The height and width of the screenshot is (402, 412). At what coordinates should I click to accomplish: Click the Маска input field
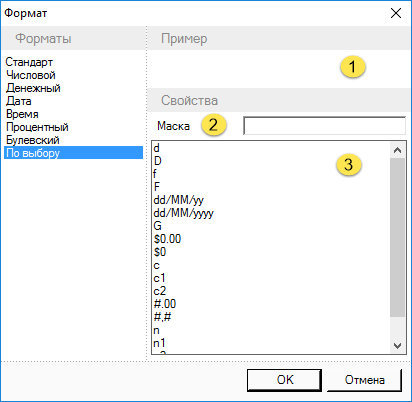click(324, 126)
